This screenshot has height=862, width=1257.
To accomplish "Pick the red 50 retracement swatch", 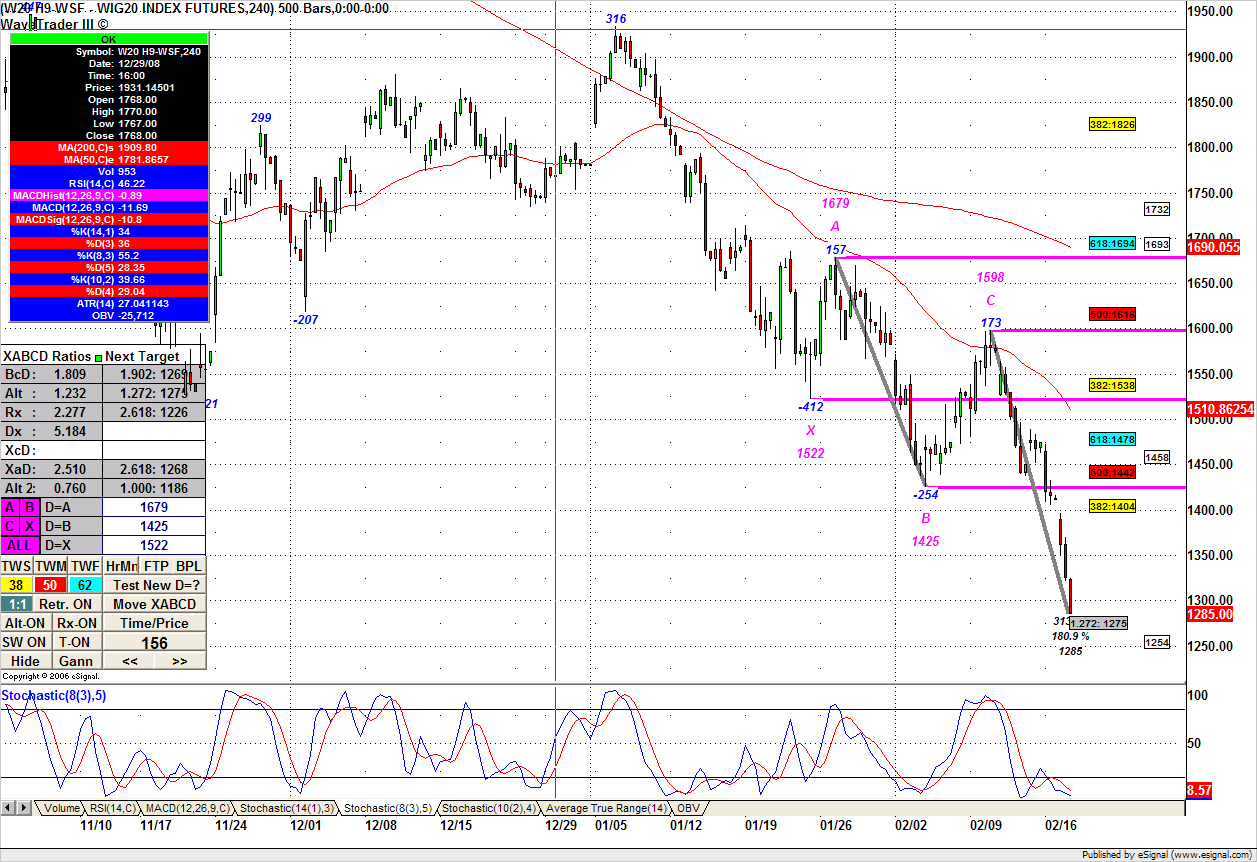I will click(50, 584).
